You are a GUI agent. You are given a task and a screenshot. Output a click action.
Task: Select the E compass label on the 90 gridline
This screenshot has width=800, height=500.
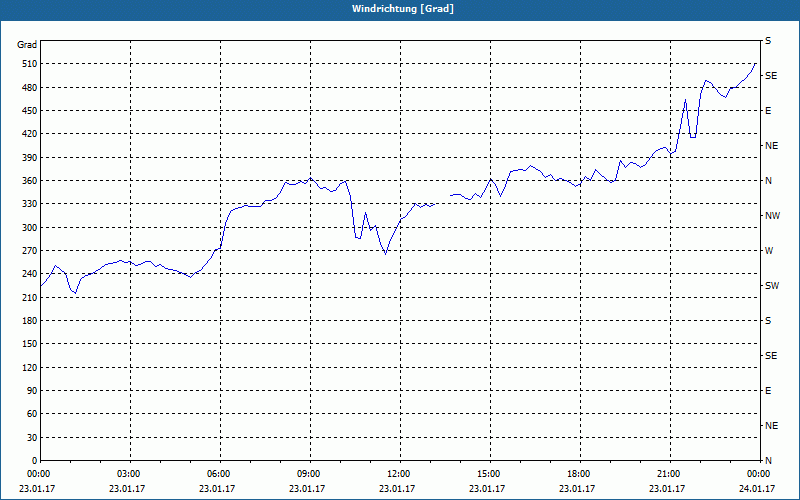tap(768, 391)
